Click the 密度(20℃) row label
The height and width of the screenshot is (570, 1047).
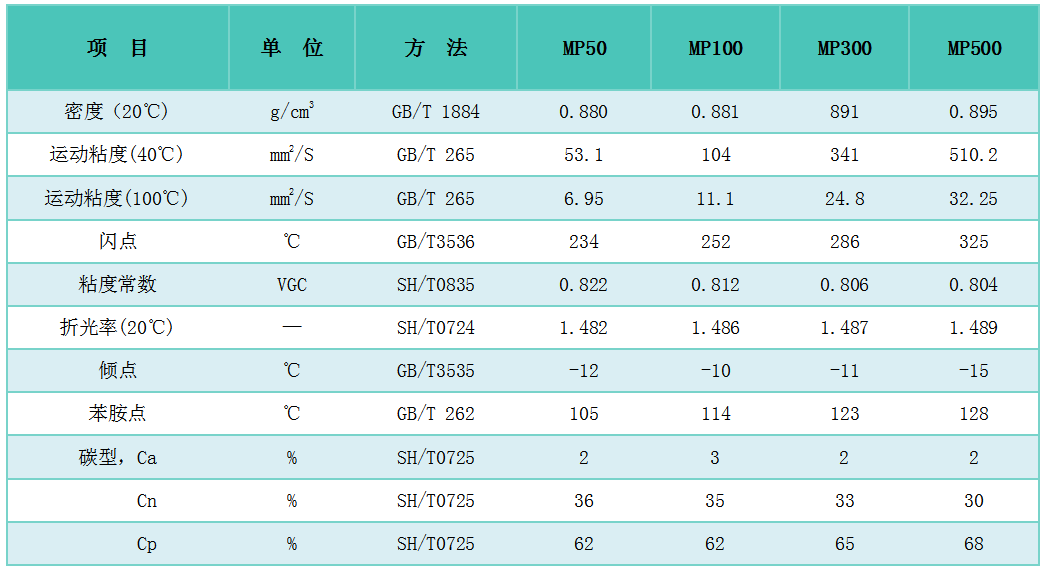pyautogui.click(x=117, y=112)
